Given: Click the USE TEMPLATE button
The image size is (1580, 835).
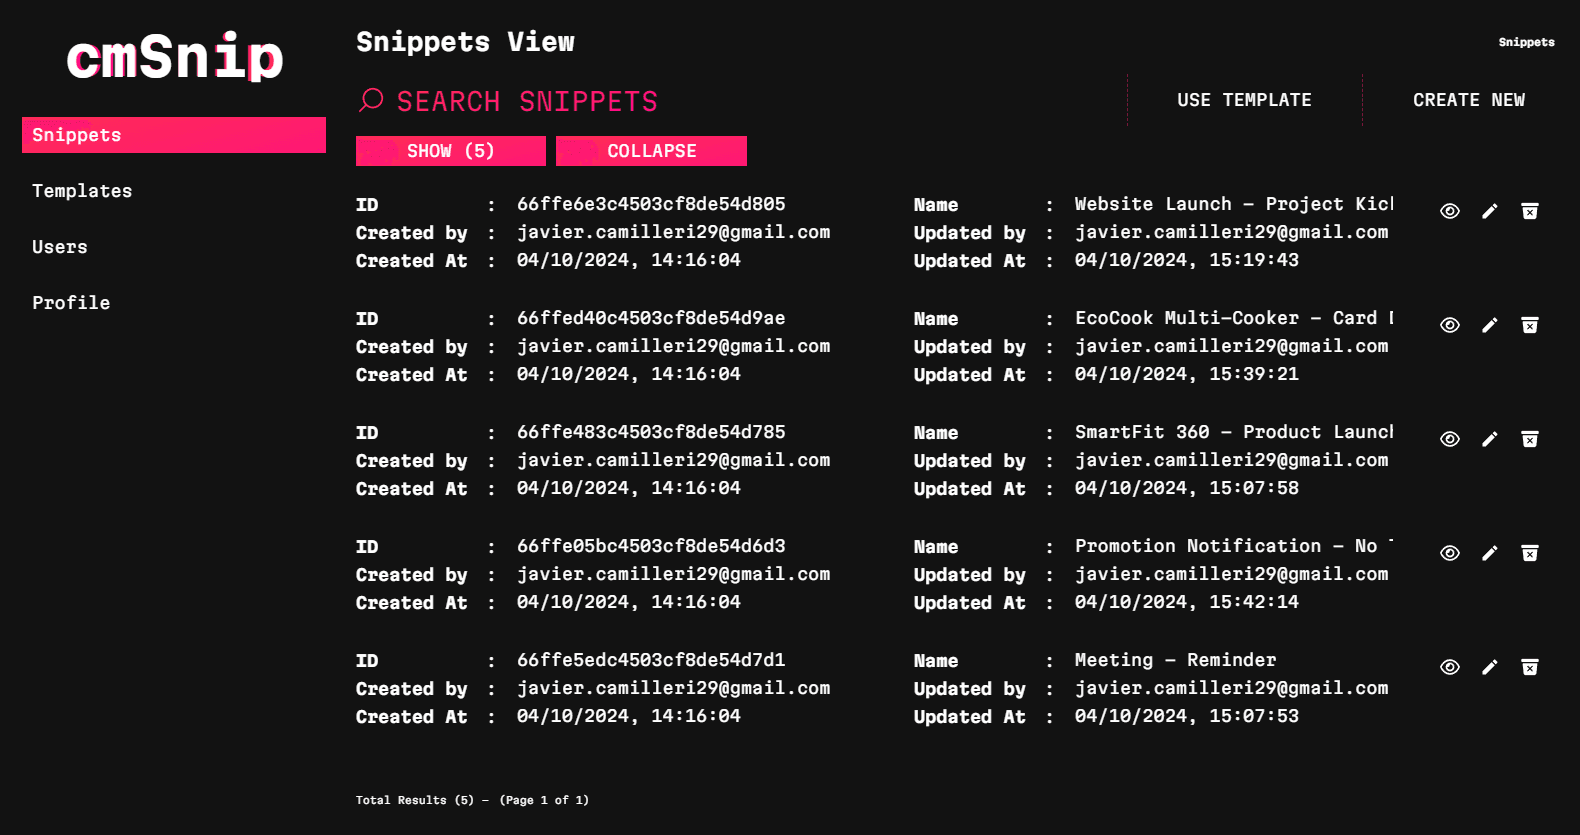Looking at the screenshot, I should (1244, 100).
